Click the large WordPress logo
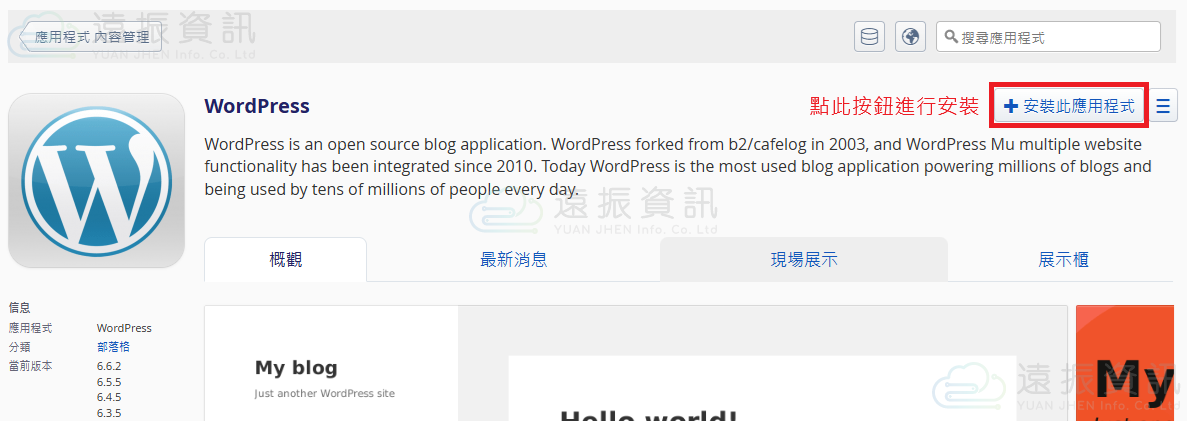Screen dimensions: 1187x421 (x=96, y=181)
